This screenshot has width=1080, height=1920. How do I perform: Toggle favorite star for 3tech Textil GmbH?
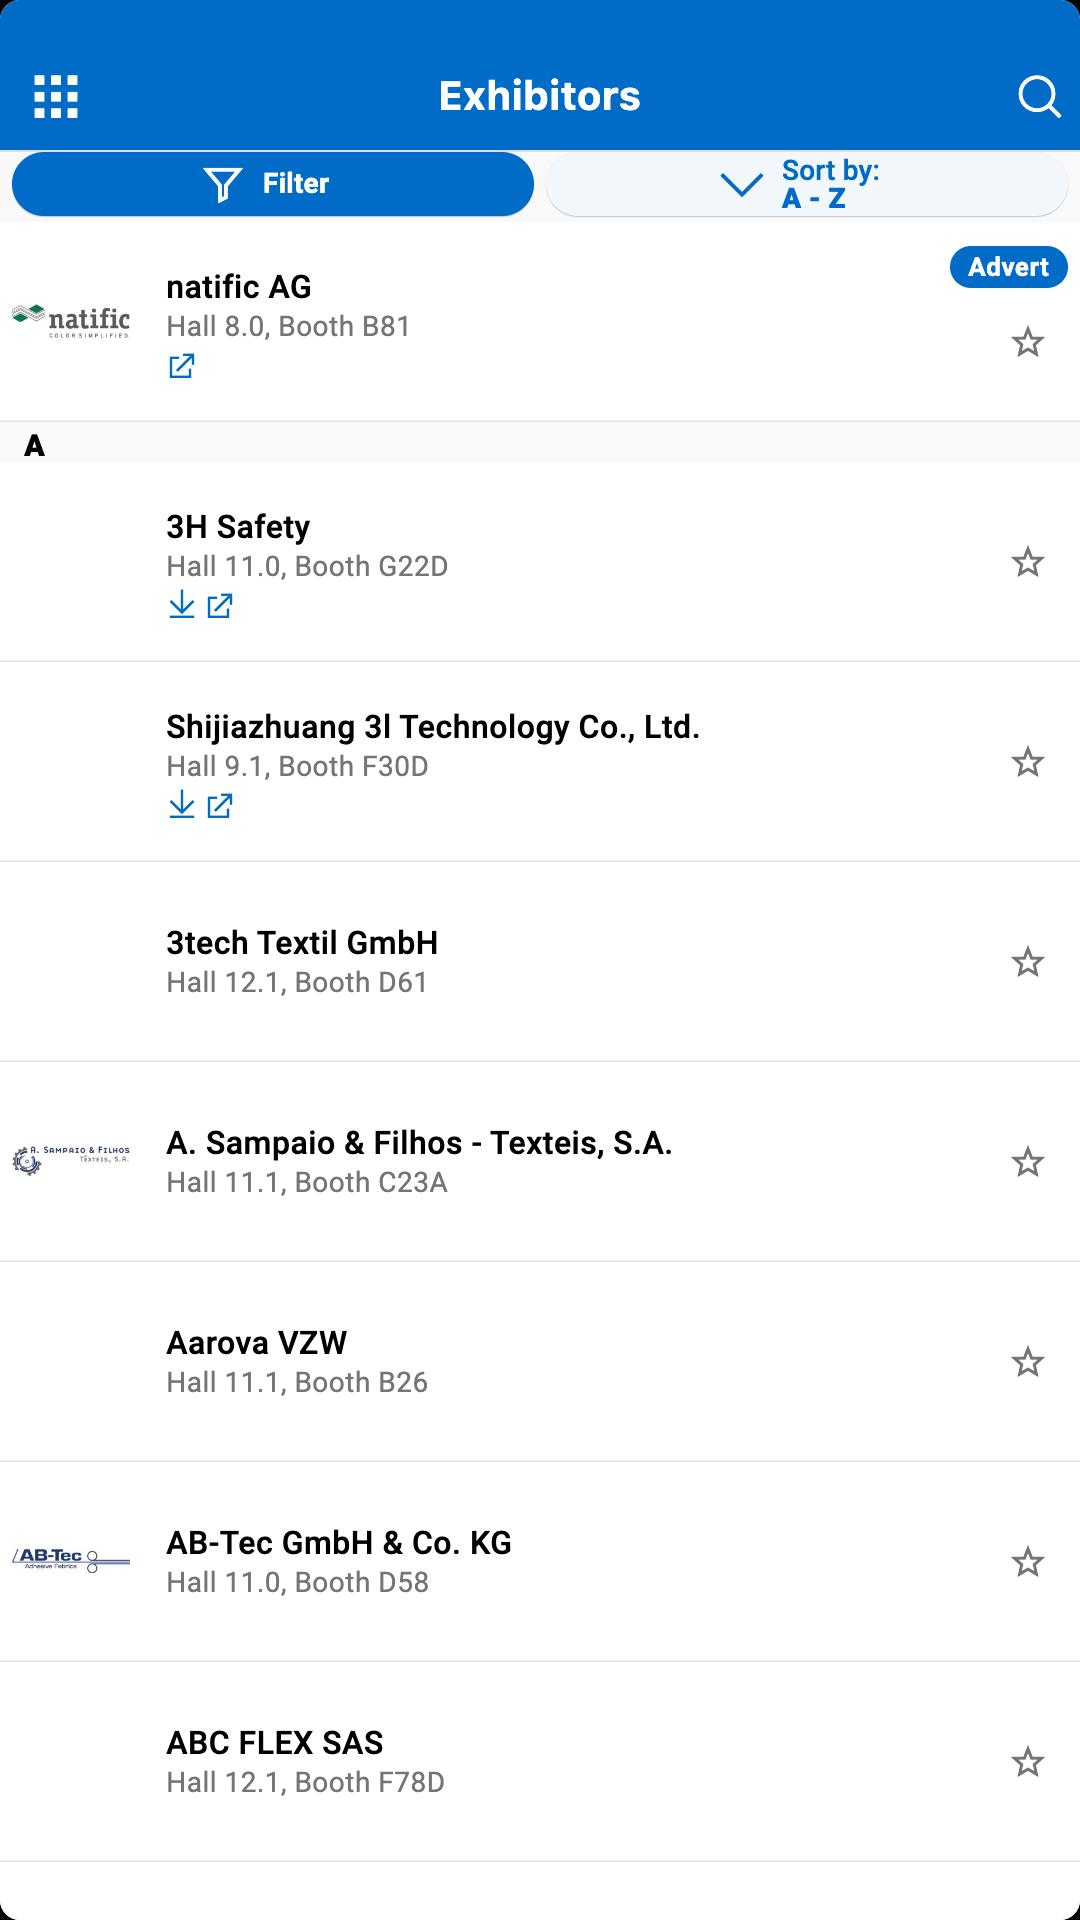tap(1028, 962)
